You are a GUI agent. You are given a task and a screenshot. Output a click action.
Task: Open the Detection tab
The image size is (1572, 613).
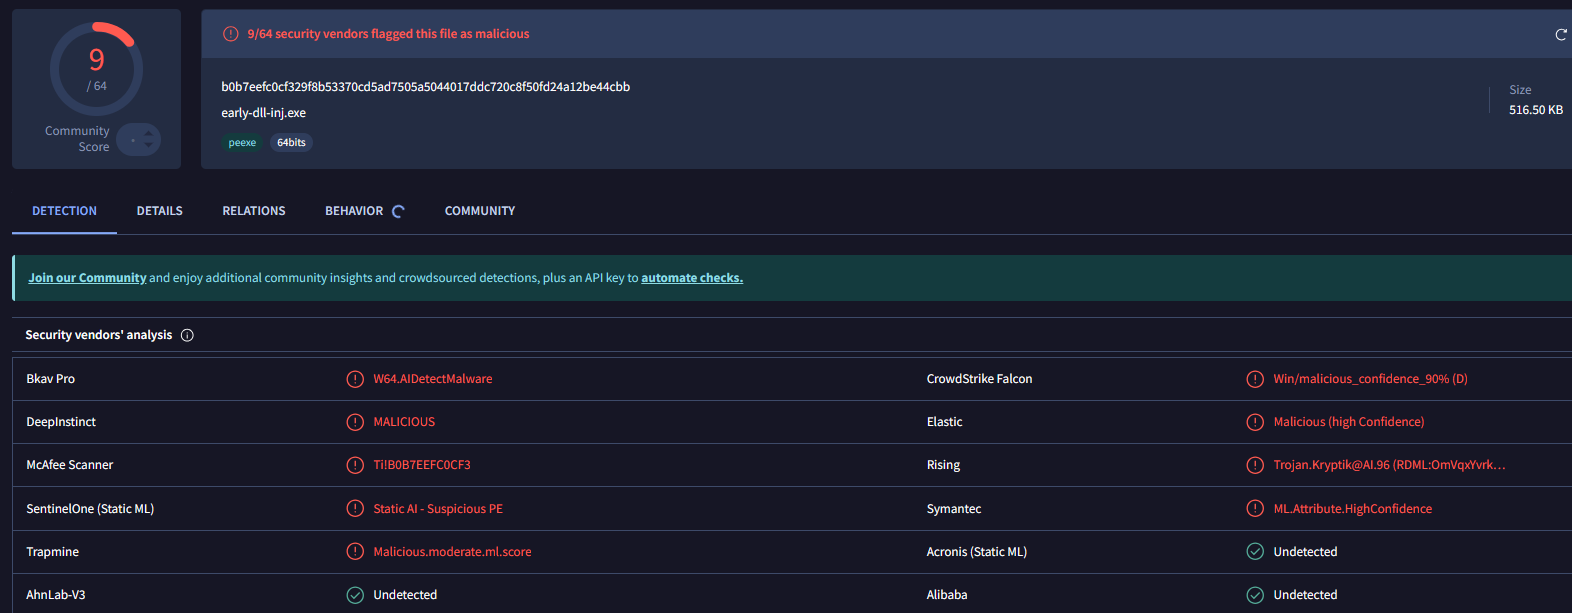point(64,211)
